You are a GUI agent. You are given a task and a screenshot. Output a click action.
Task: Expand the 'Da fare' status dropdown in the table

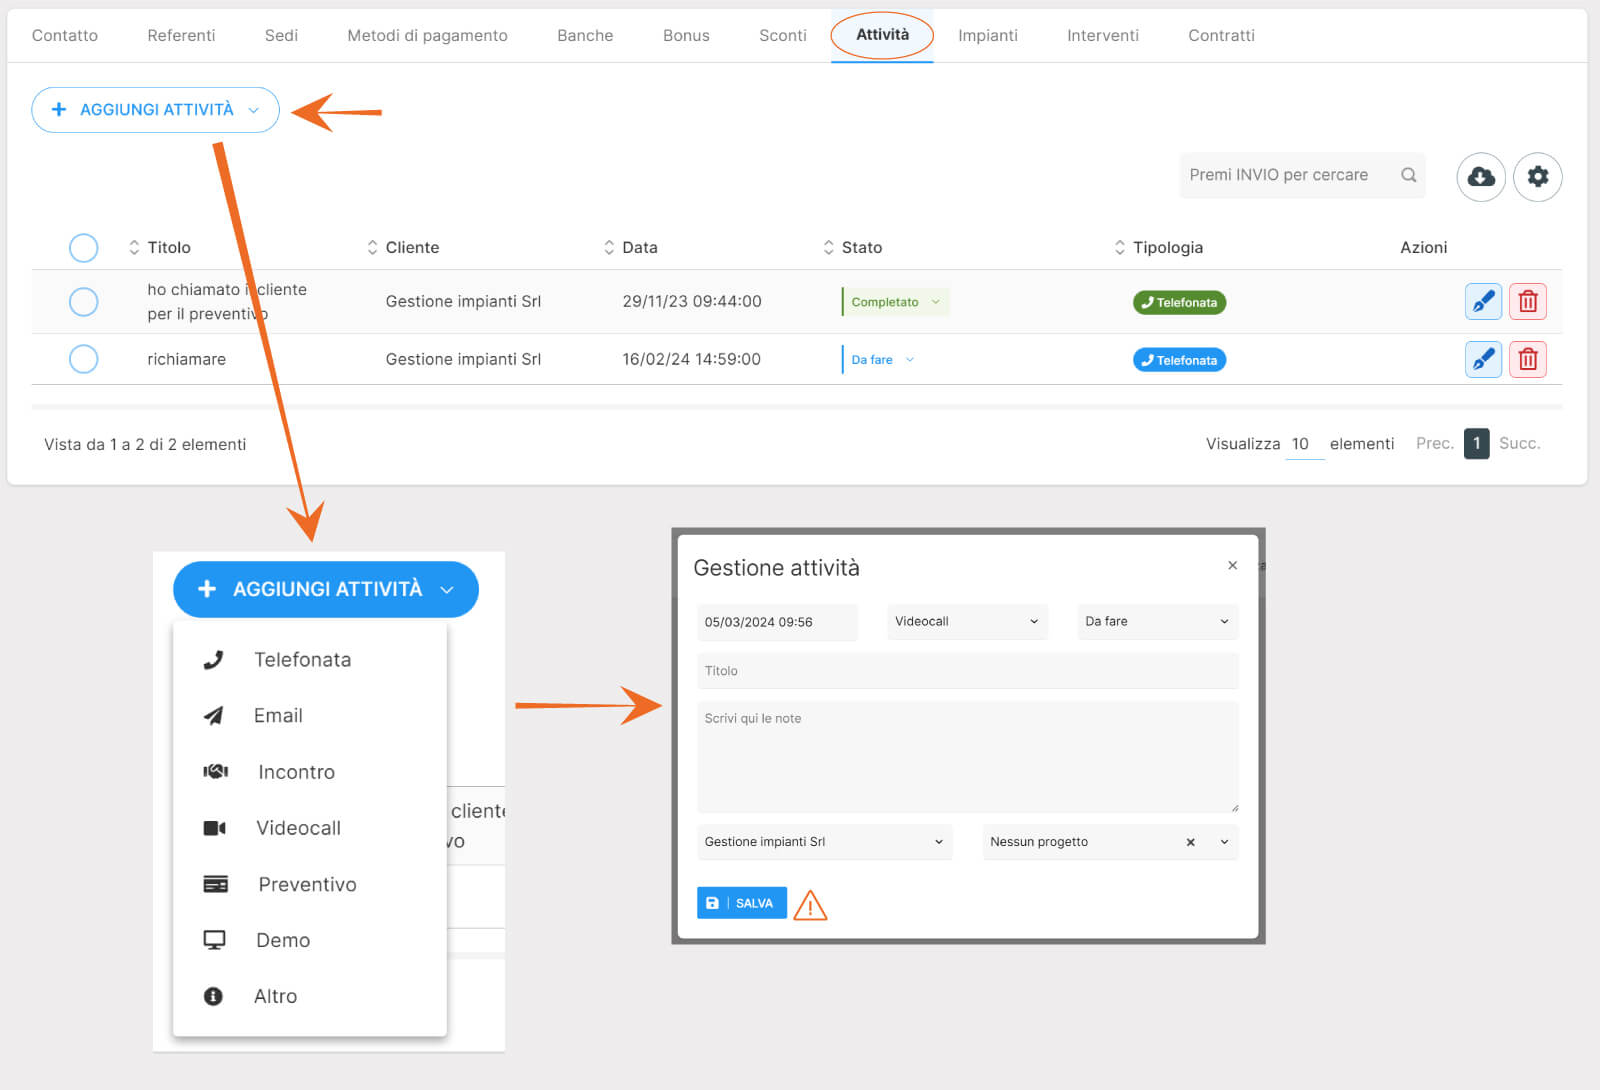(x=882, y=360)
